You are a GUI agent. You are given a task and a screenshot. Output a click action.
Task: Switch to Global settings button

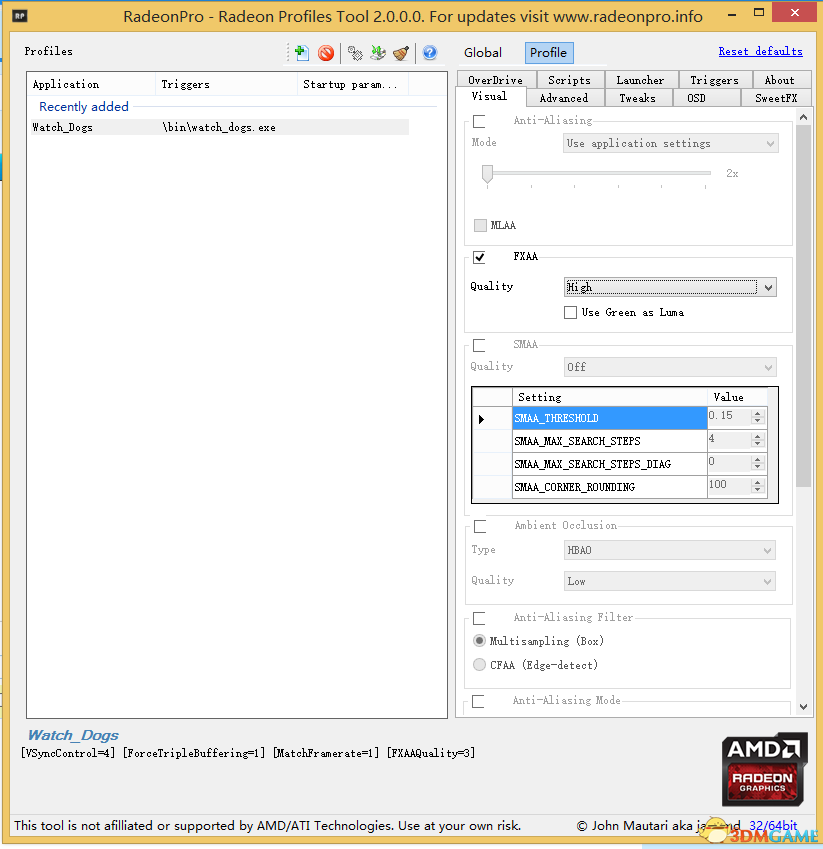[x=483, y=53]
